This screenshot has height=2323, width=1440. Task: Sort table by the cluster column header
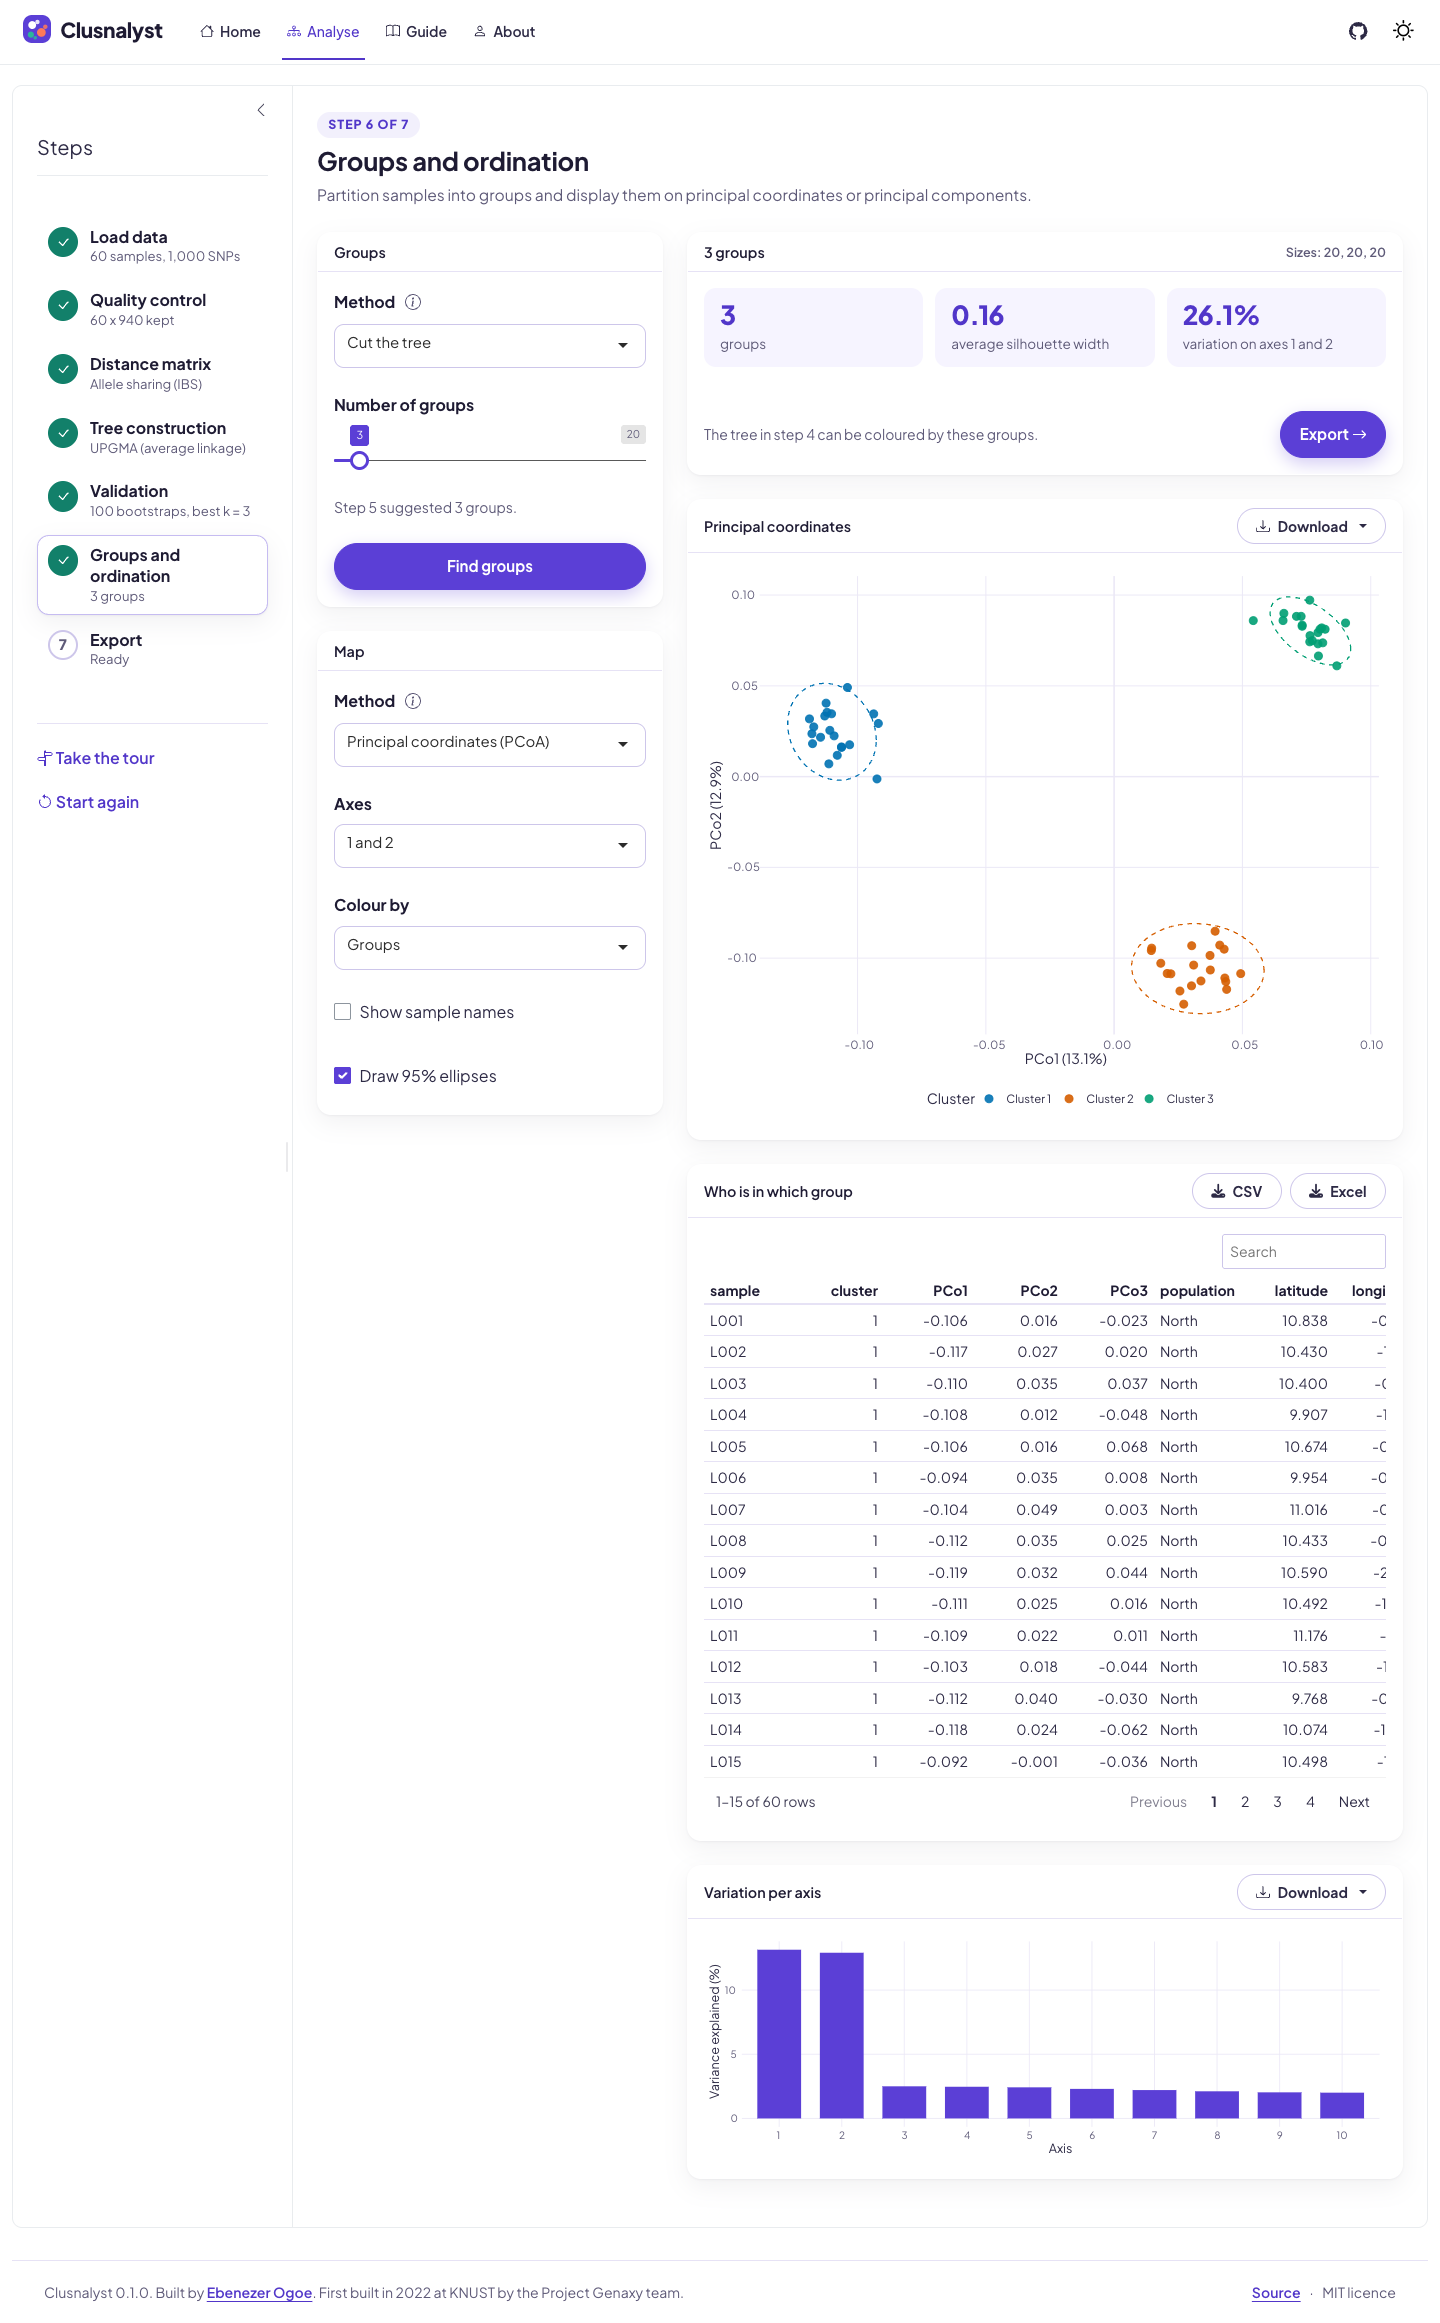[x=854, y=1291]
